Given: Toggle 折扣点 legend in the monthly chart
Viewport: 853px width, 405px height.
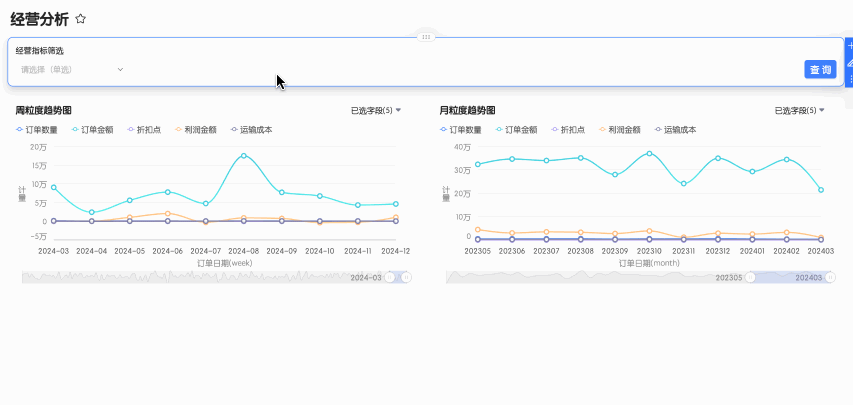Looking at the screenshot, I should tap(568, 130).
